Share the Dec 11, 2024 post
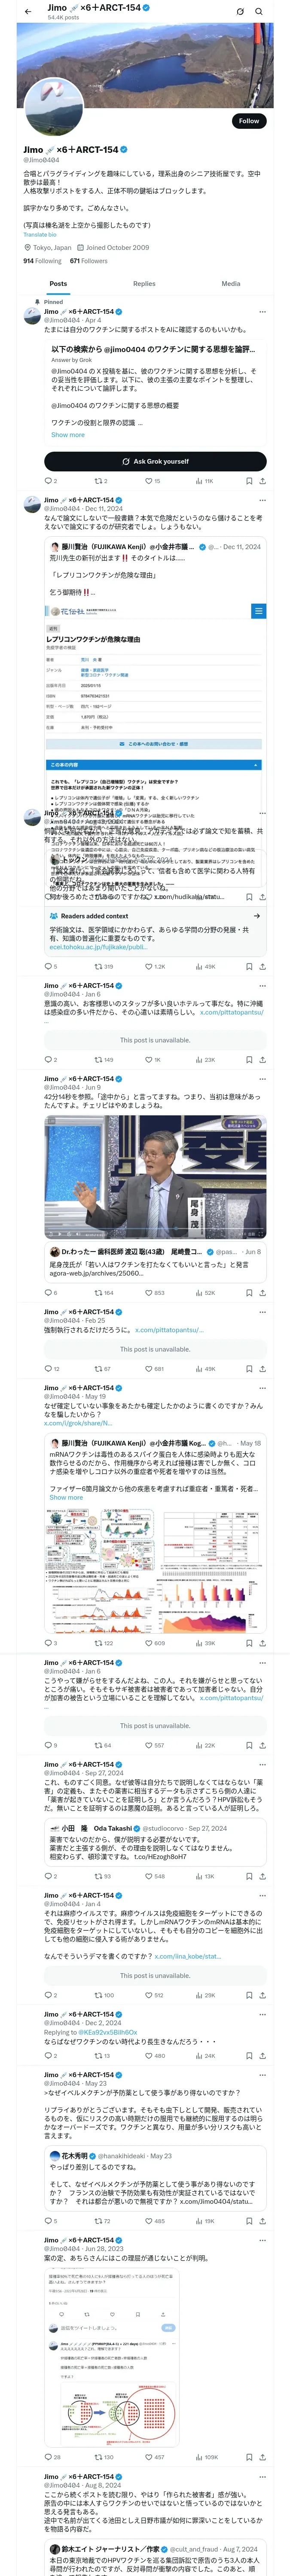Image resolution: width=290 pixels, height=2576 pixels. (263, 966)
